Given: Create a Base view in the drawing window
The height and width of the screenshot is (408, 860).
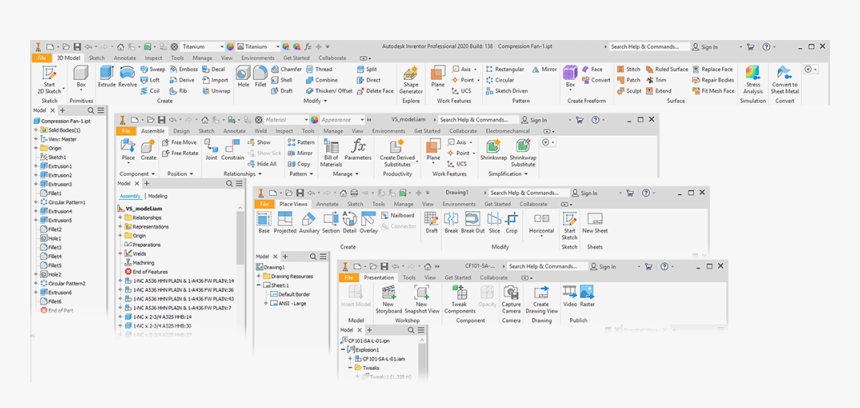Looking at the screenshot, I should (x=264, y=223).
